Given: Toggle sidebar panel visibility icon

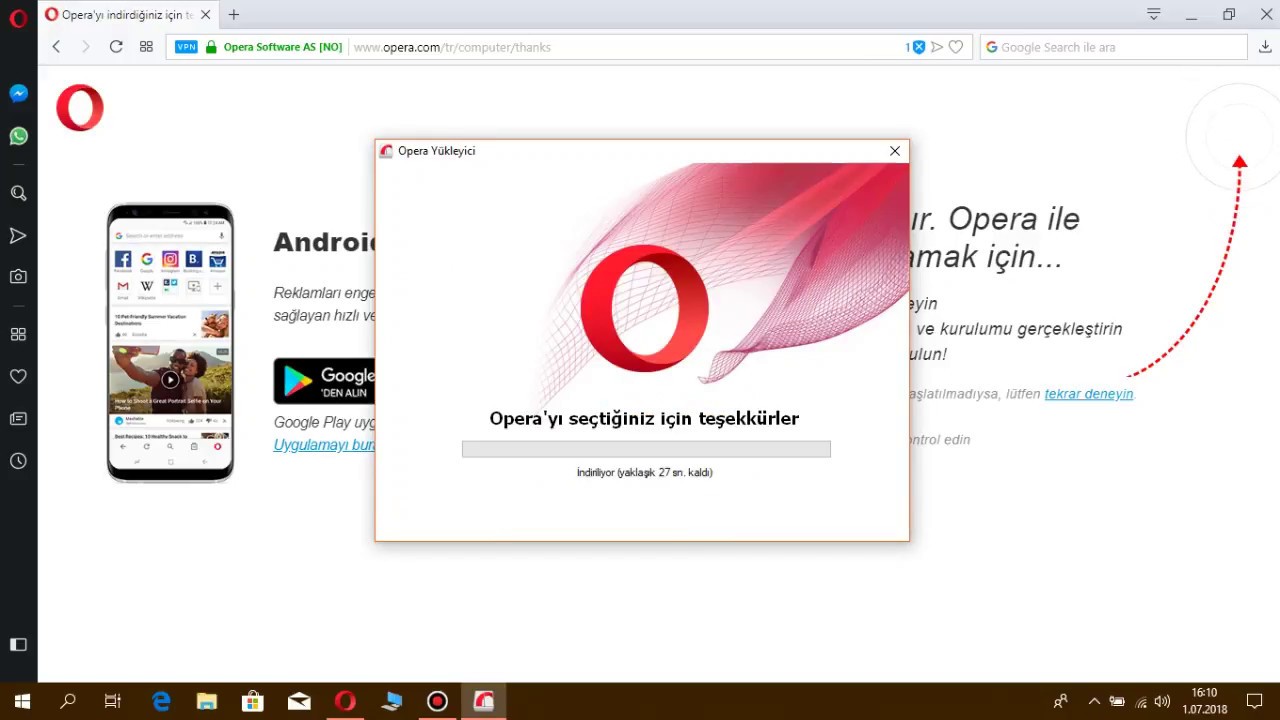Looking at the screenshot, I should tap(18, 645).
